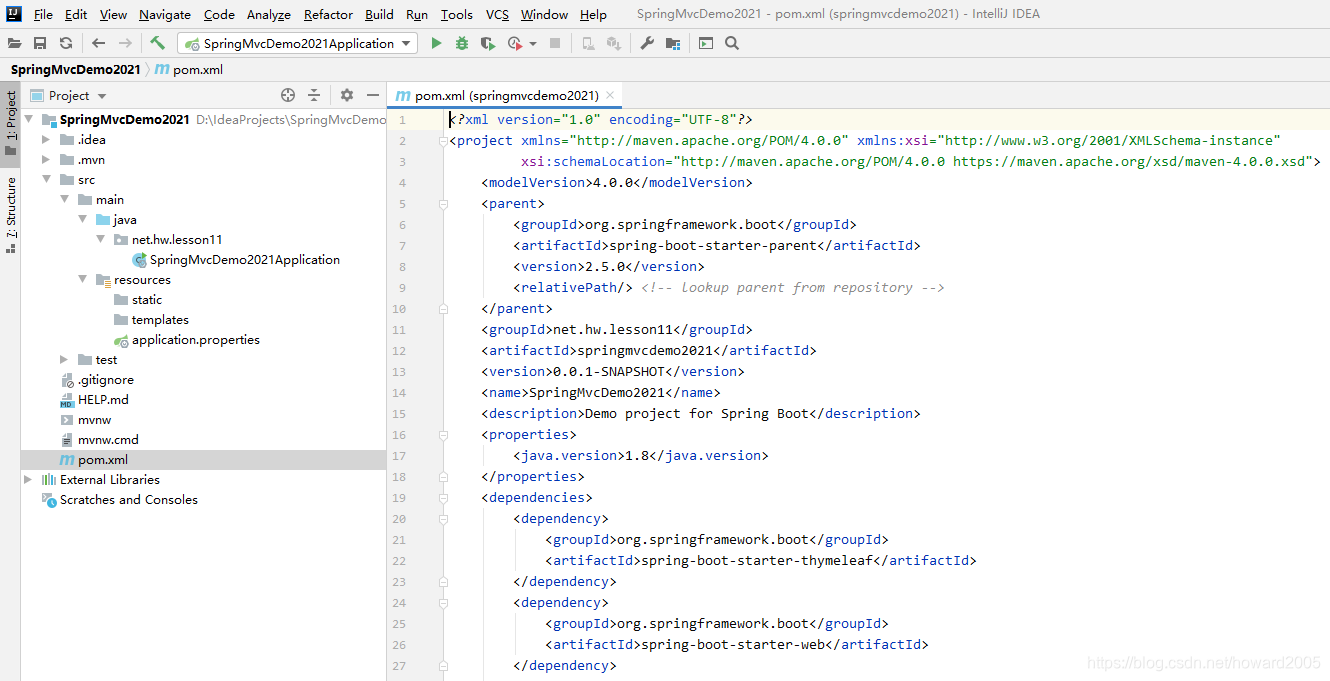Open Search Everywhere magnifier icon
1330x681 pixels.
pos(732,43)
